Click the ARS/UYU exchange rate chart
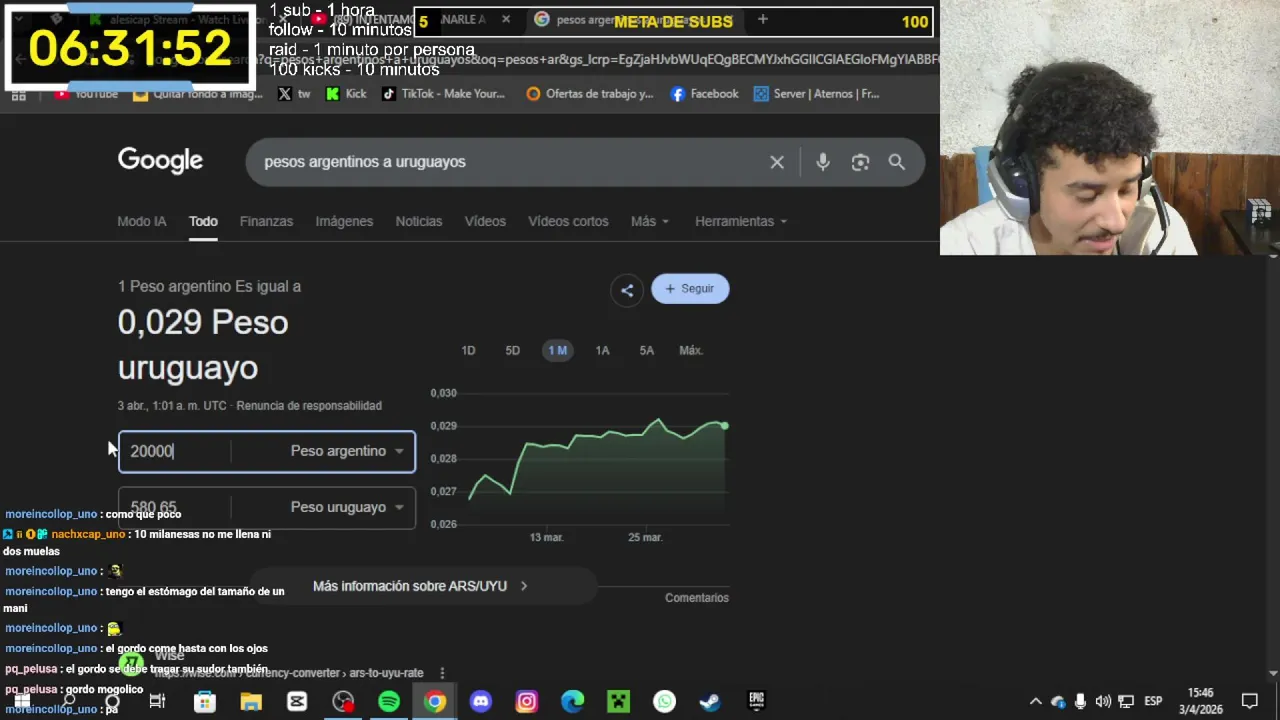Viewport: 1280px width, 720px height. coord(597,458)
